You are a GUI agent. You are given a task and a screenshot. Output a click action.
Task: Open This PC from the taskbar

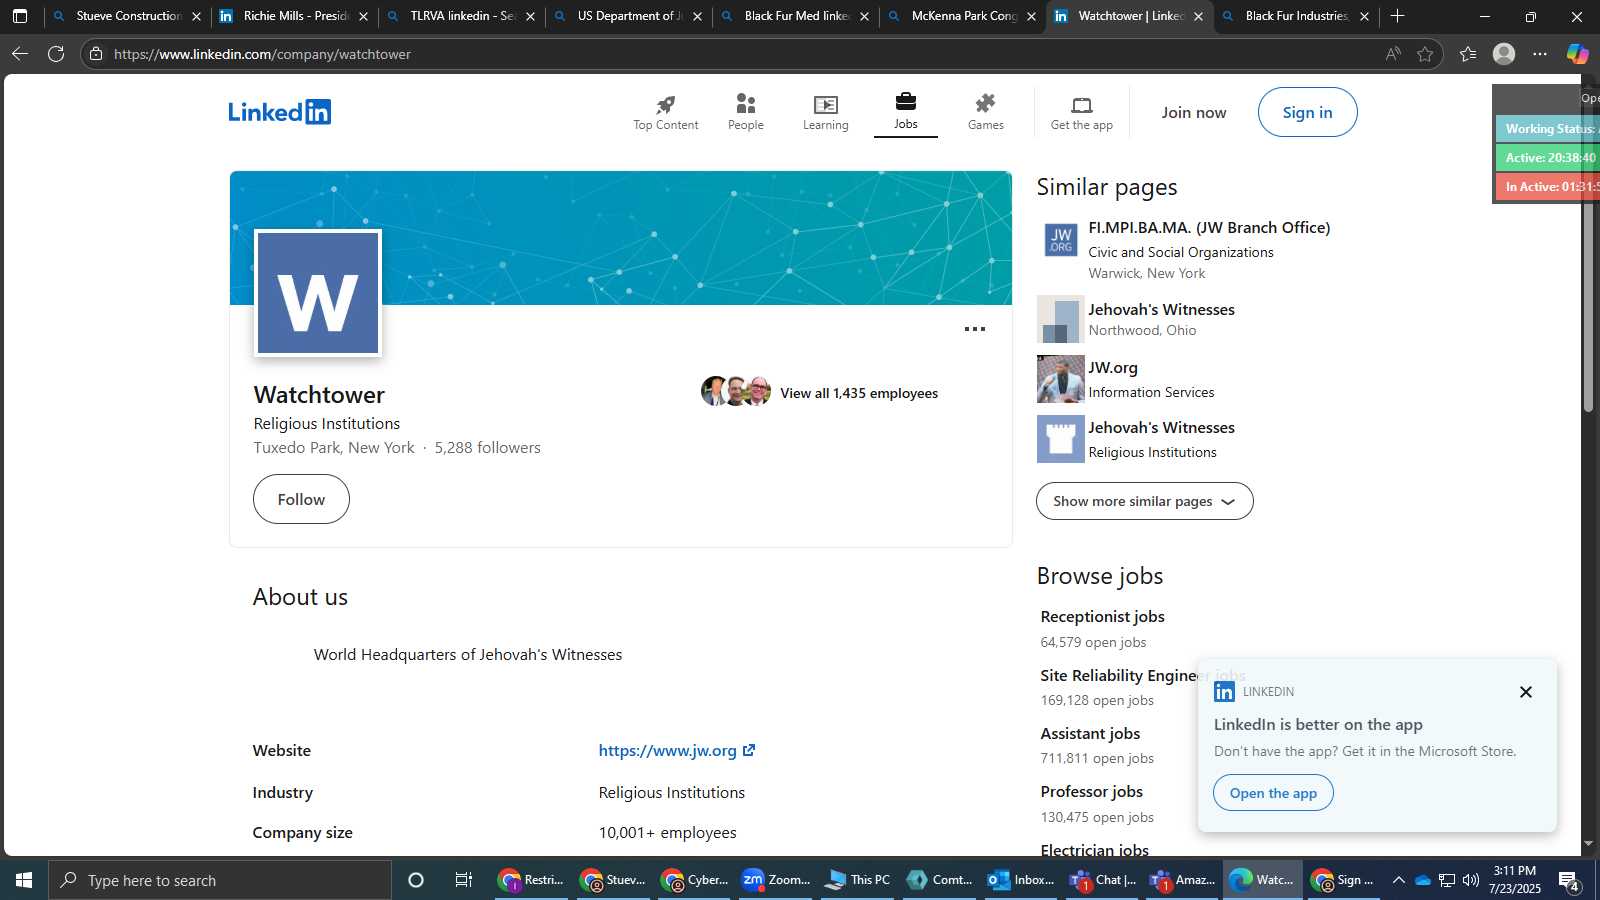[x=856, y=880]
